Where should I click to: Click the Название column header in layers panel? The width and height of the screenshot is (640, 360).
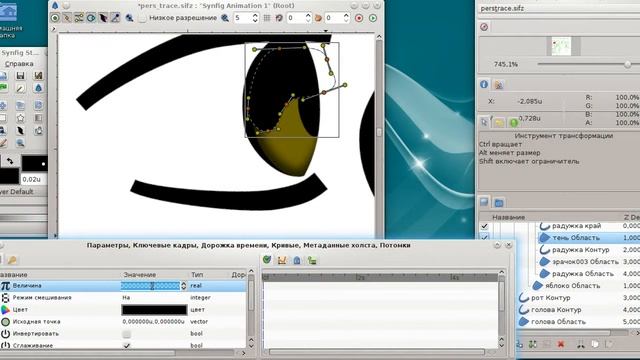coord(509,217)
